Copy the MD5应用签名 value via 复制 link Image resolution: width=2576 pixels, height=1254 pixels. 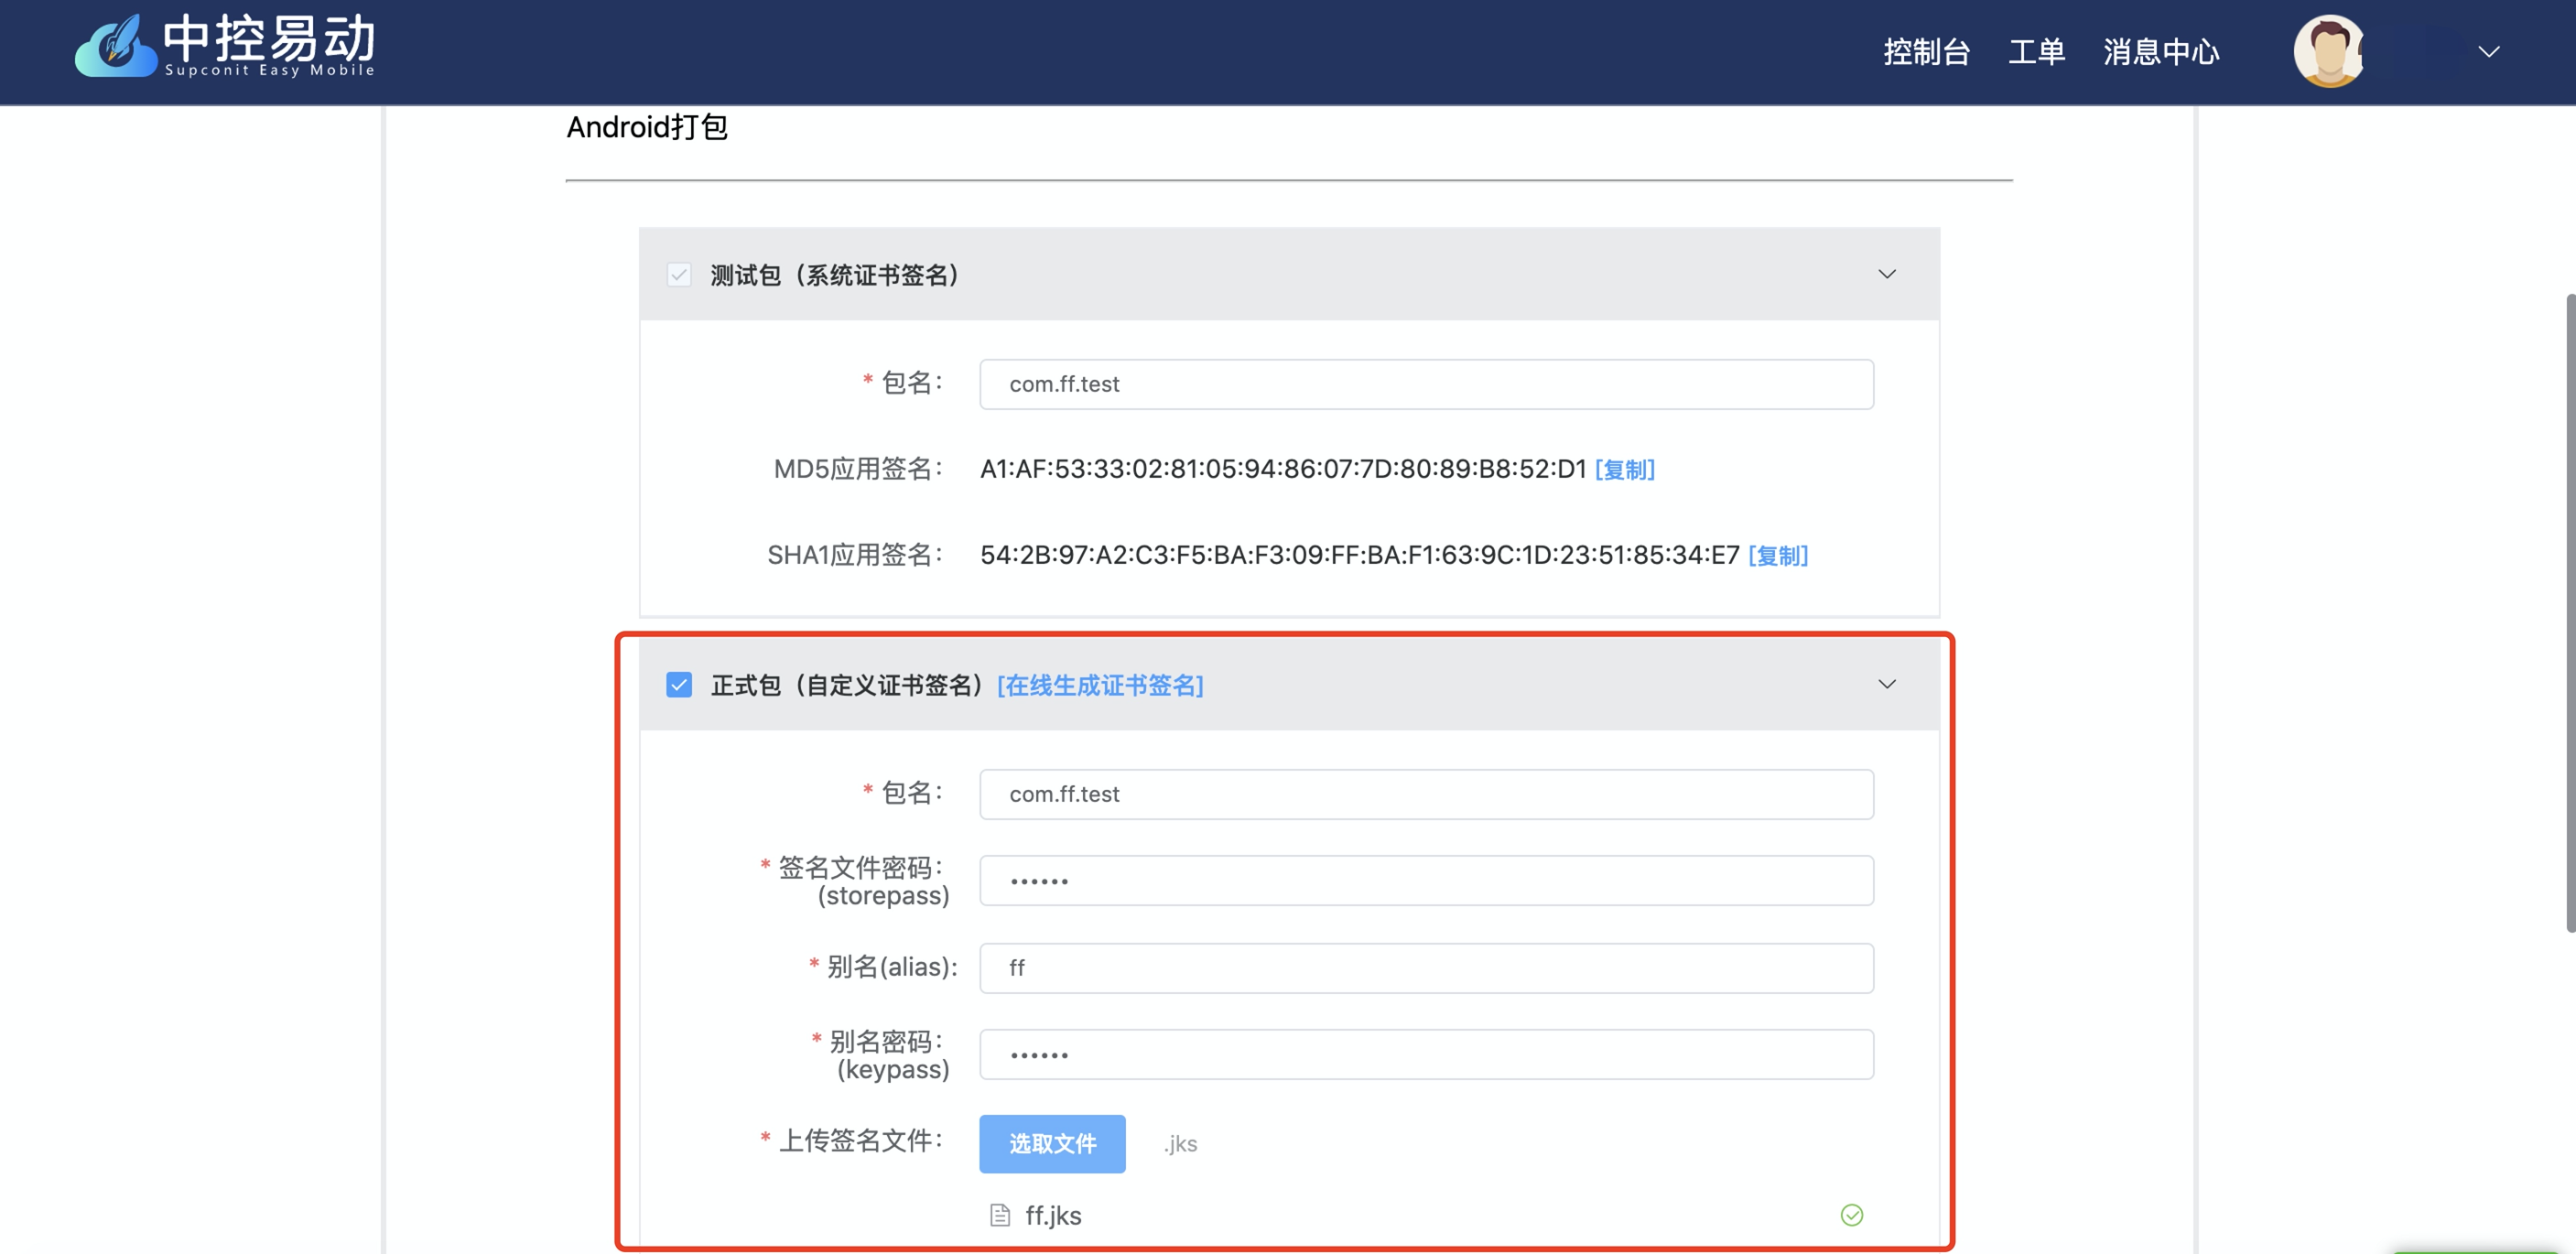click(x=1624, y=469)
